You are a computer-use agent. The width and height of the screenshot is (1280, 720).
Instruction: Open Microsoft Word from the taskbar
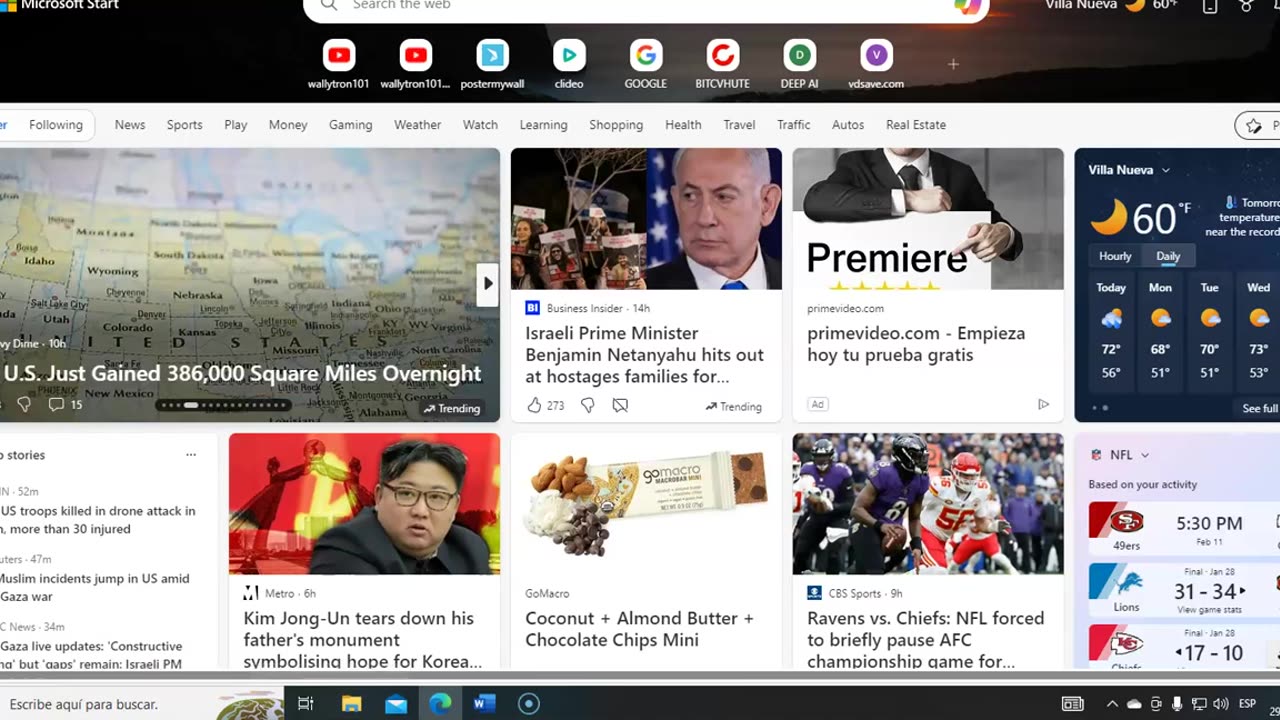(485, 704)
